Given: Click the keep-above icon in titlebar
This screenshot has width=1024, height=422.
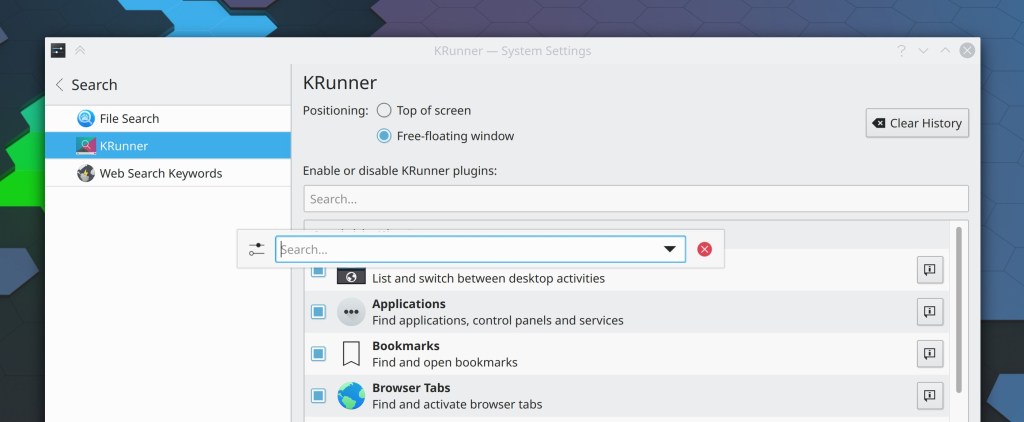Looking at the screenshot, I should click(x=80, y=51).
